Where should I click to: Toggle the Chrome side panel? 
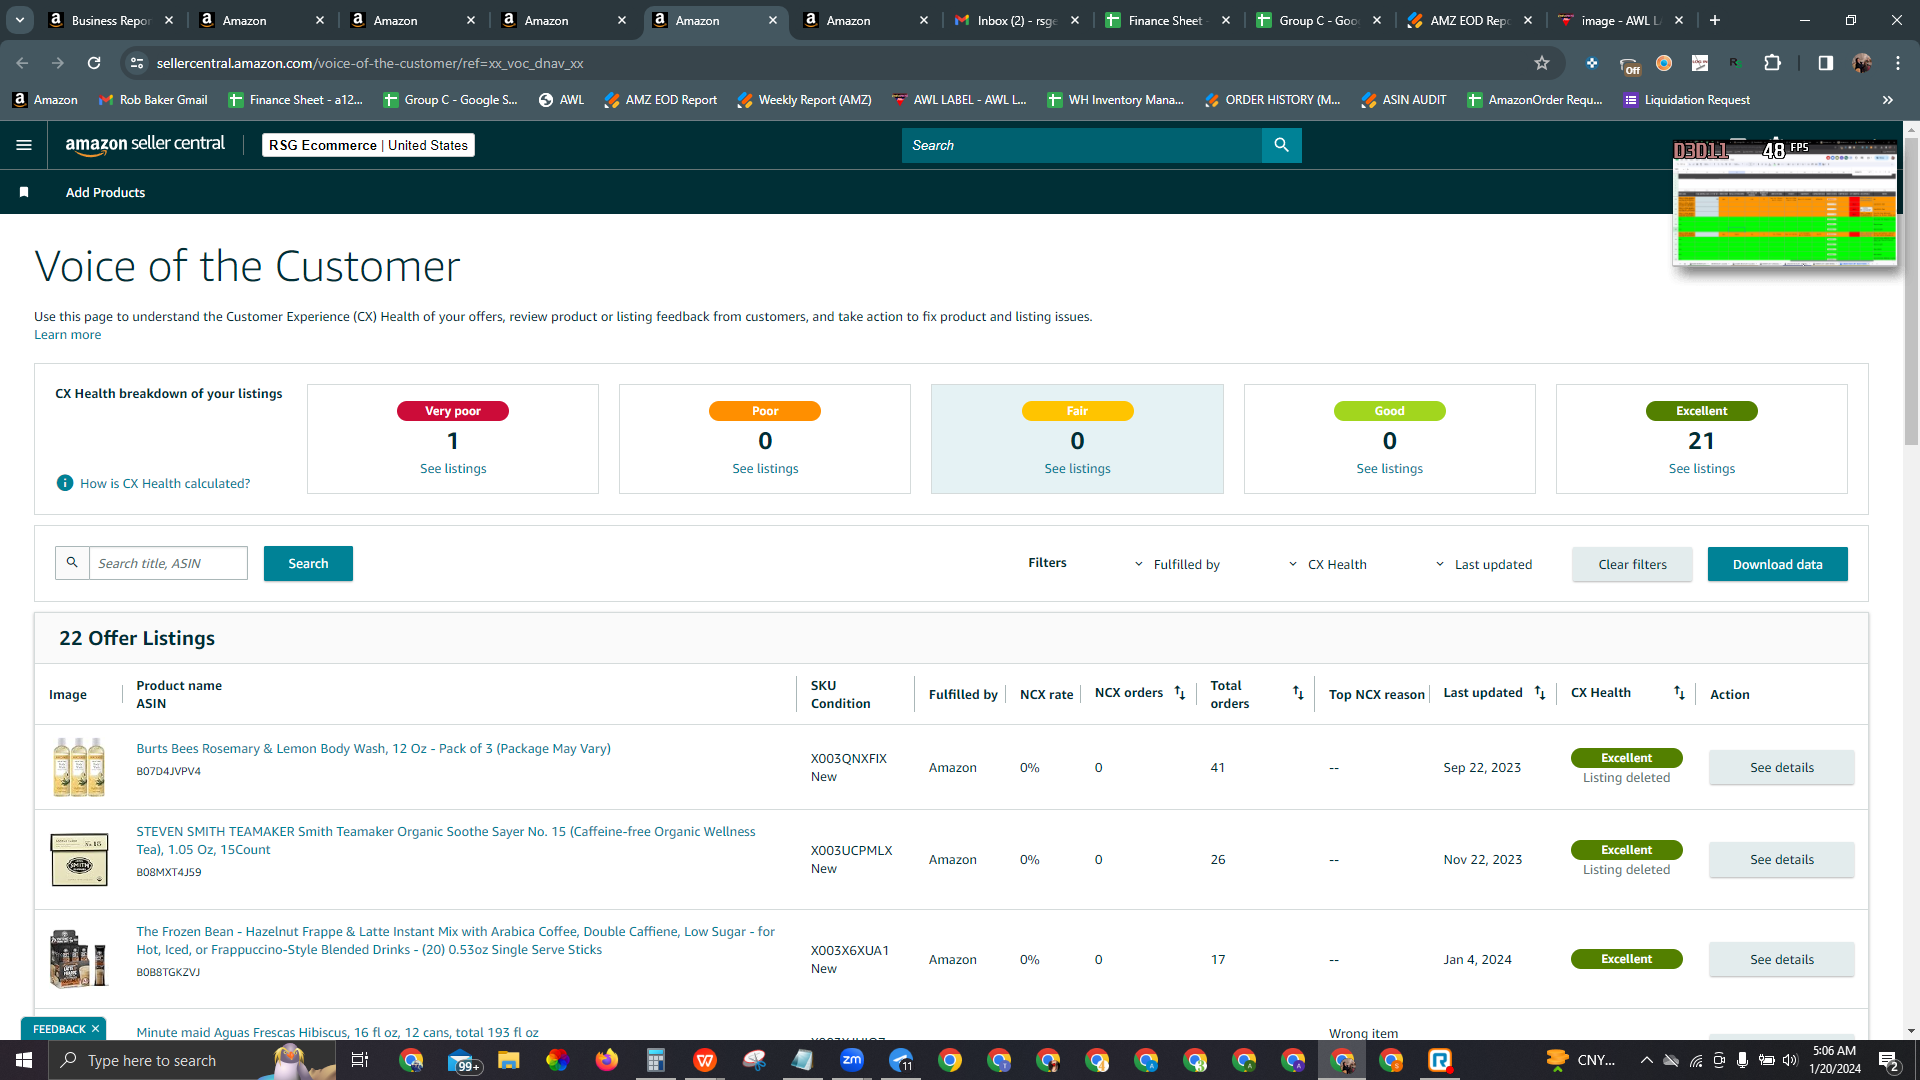coord(1826,63)
